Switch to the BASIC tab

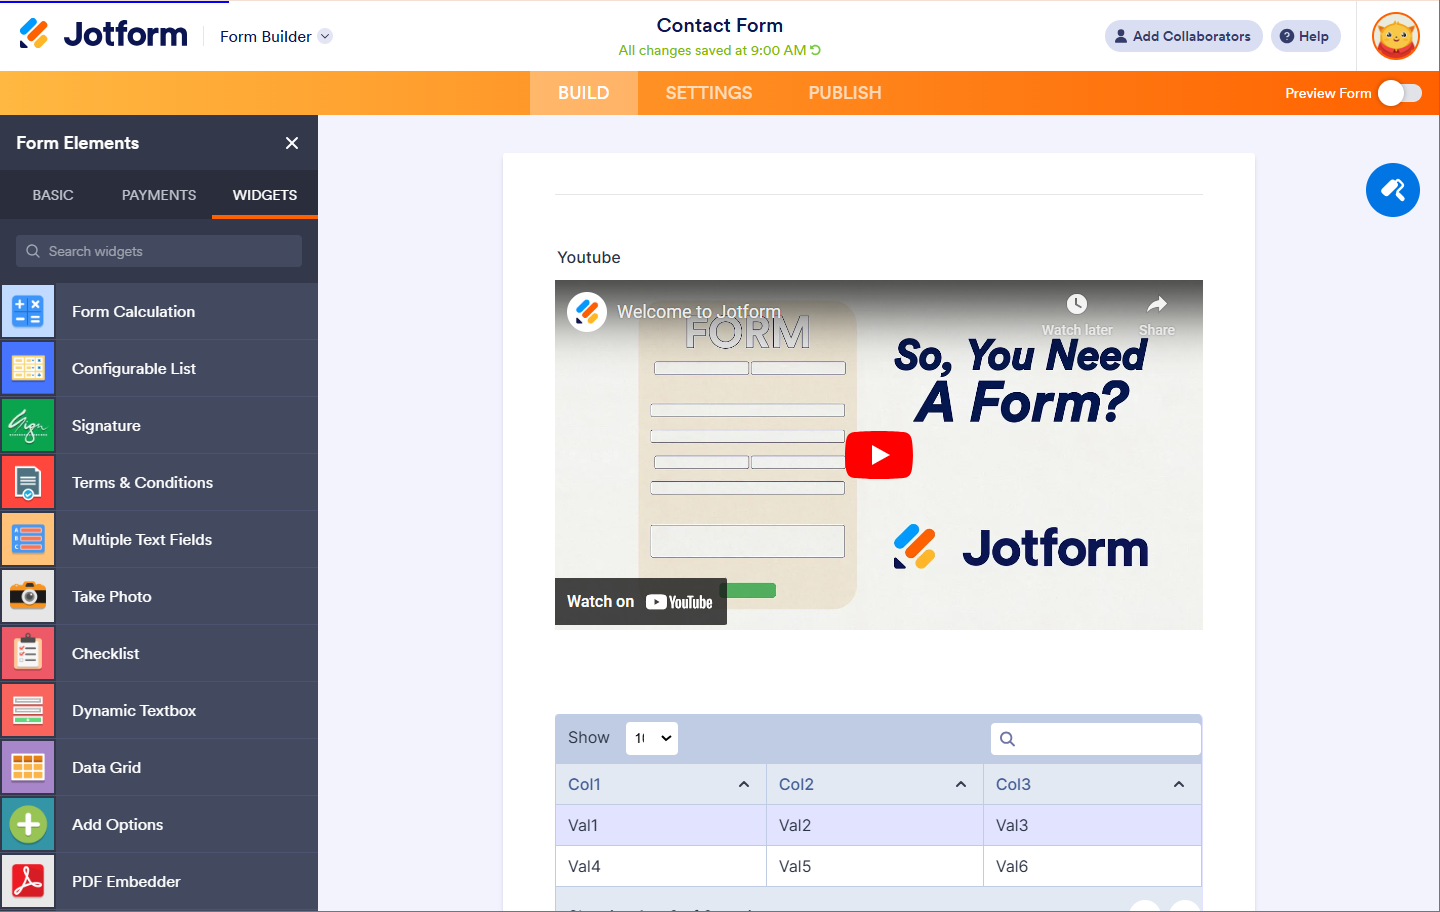[x=53, y=195]
